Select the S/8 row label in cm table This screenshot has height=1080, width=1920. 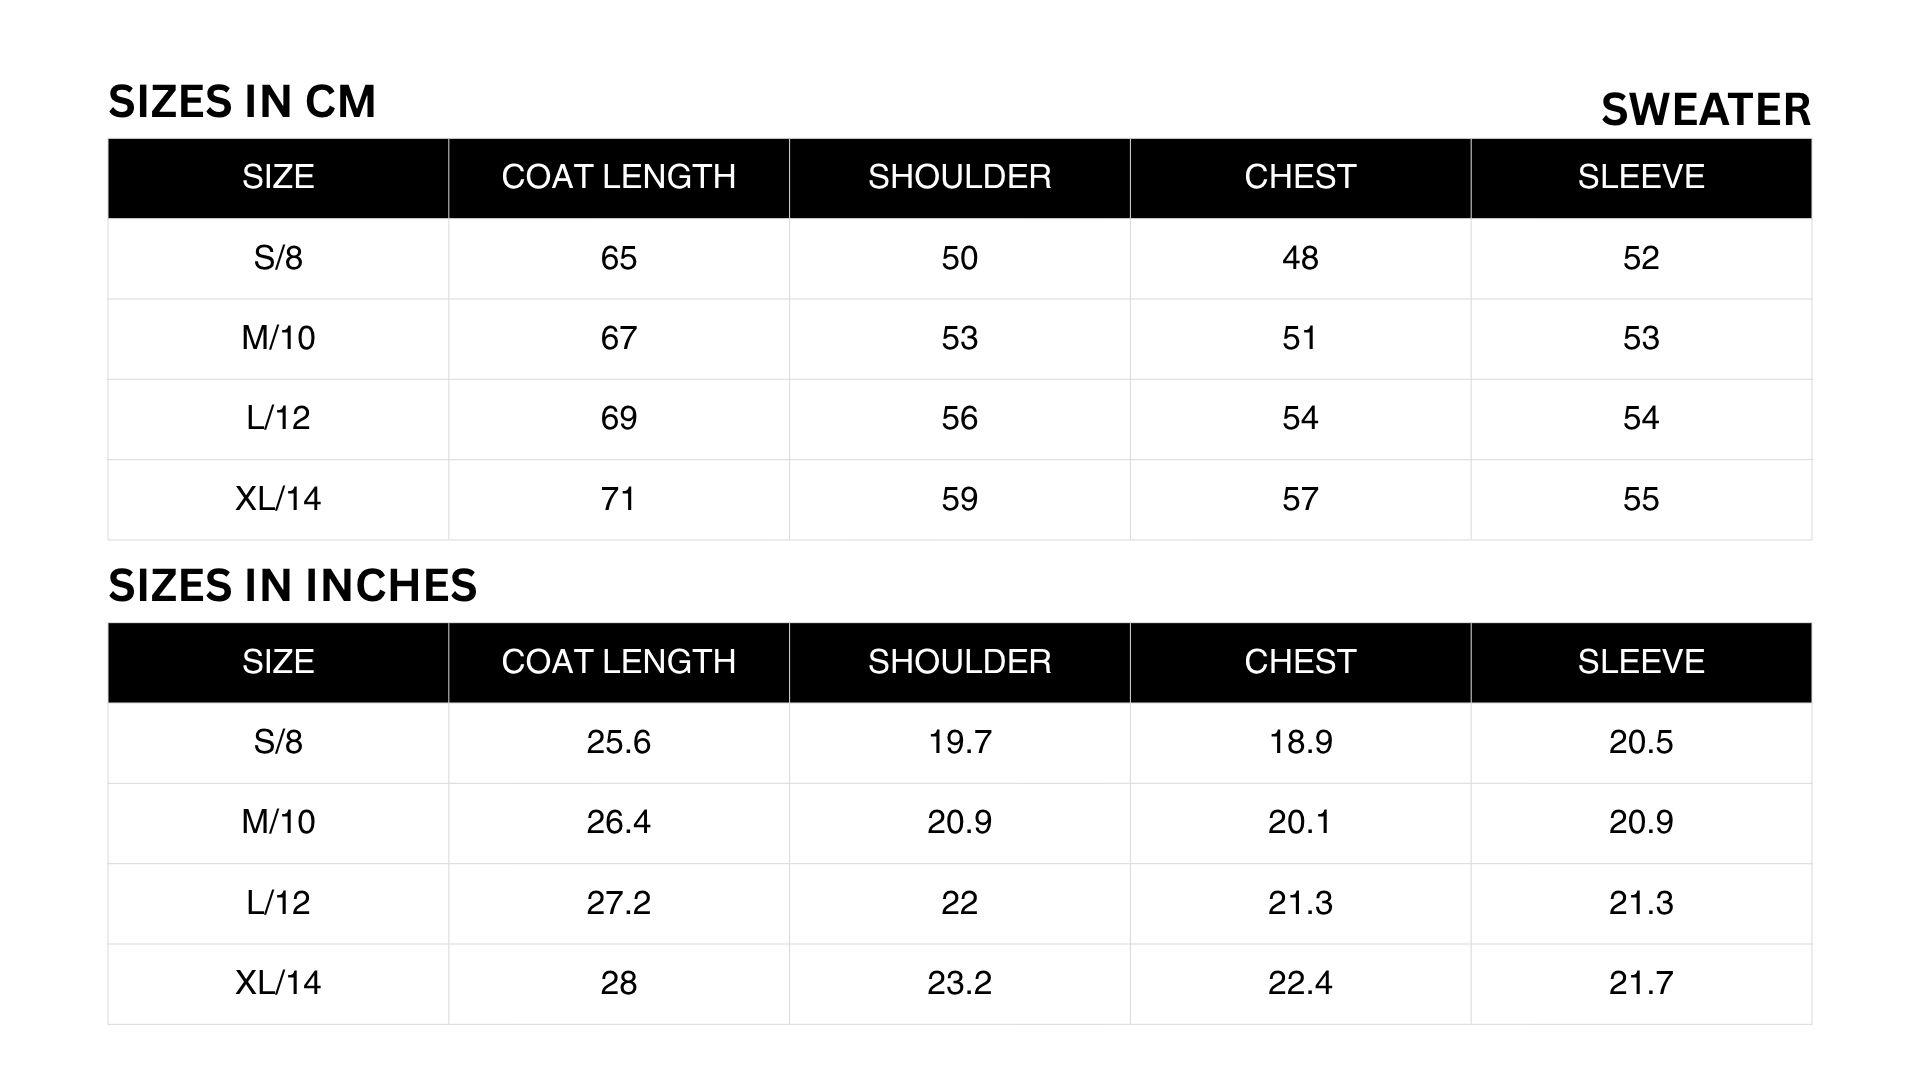tap(278, 258)
